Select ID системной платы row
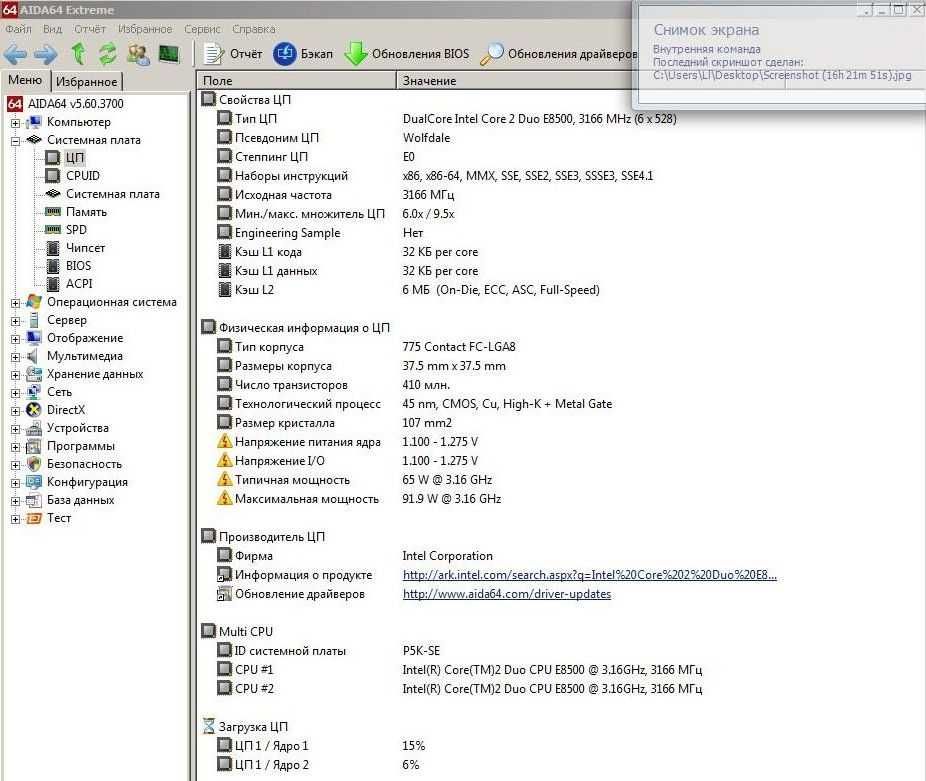 click(329, 650)
